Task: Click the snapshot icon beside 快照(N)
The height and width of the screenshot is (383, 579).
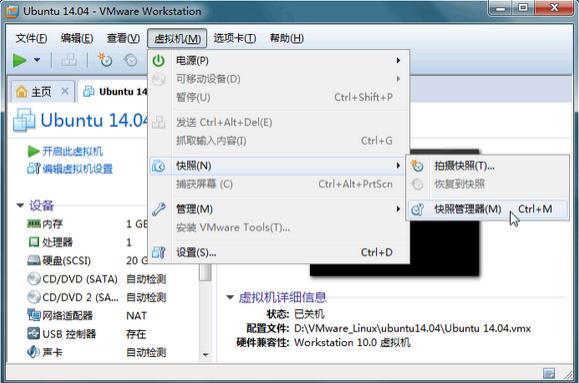Action: [x=159, y=166]
